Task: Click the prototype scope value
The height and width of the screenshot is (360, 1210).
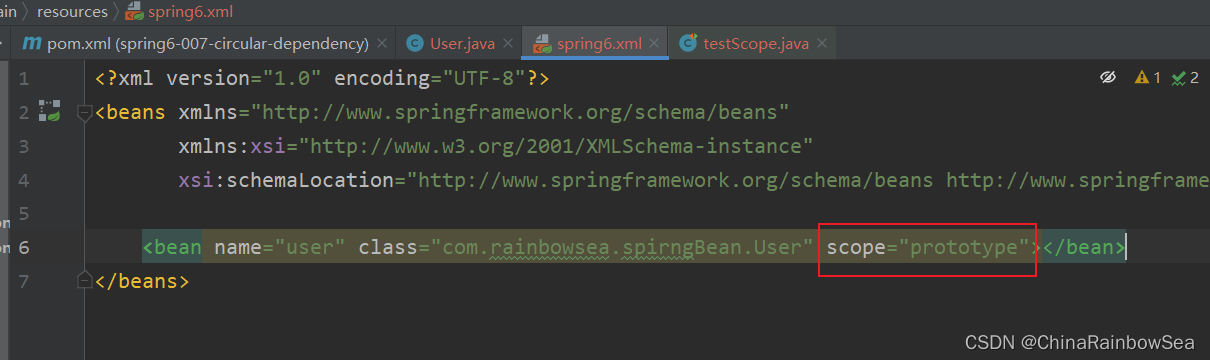Action: tap(968, 246)
